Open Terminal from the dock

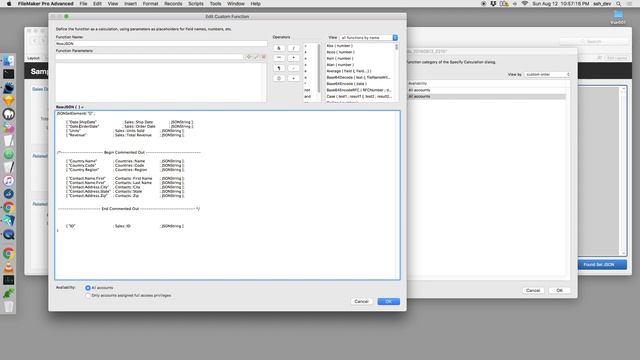[x=9, y=74]
